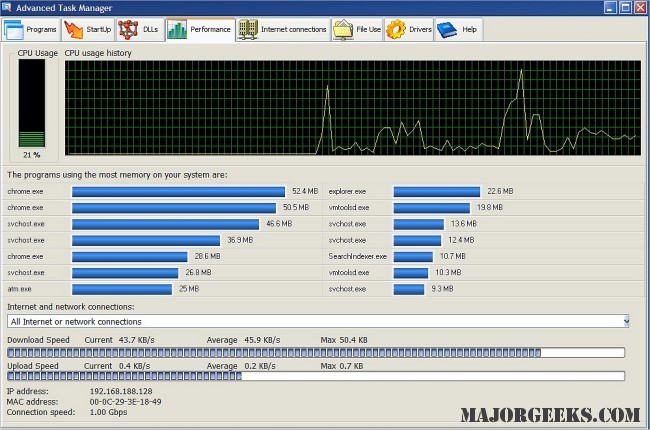
Task: Click the 52.4 MB chrome.exe memory bar
Action: [x=178, y=191]
